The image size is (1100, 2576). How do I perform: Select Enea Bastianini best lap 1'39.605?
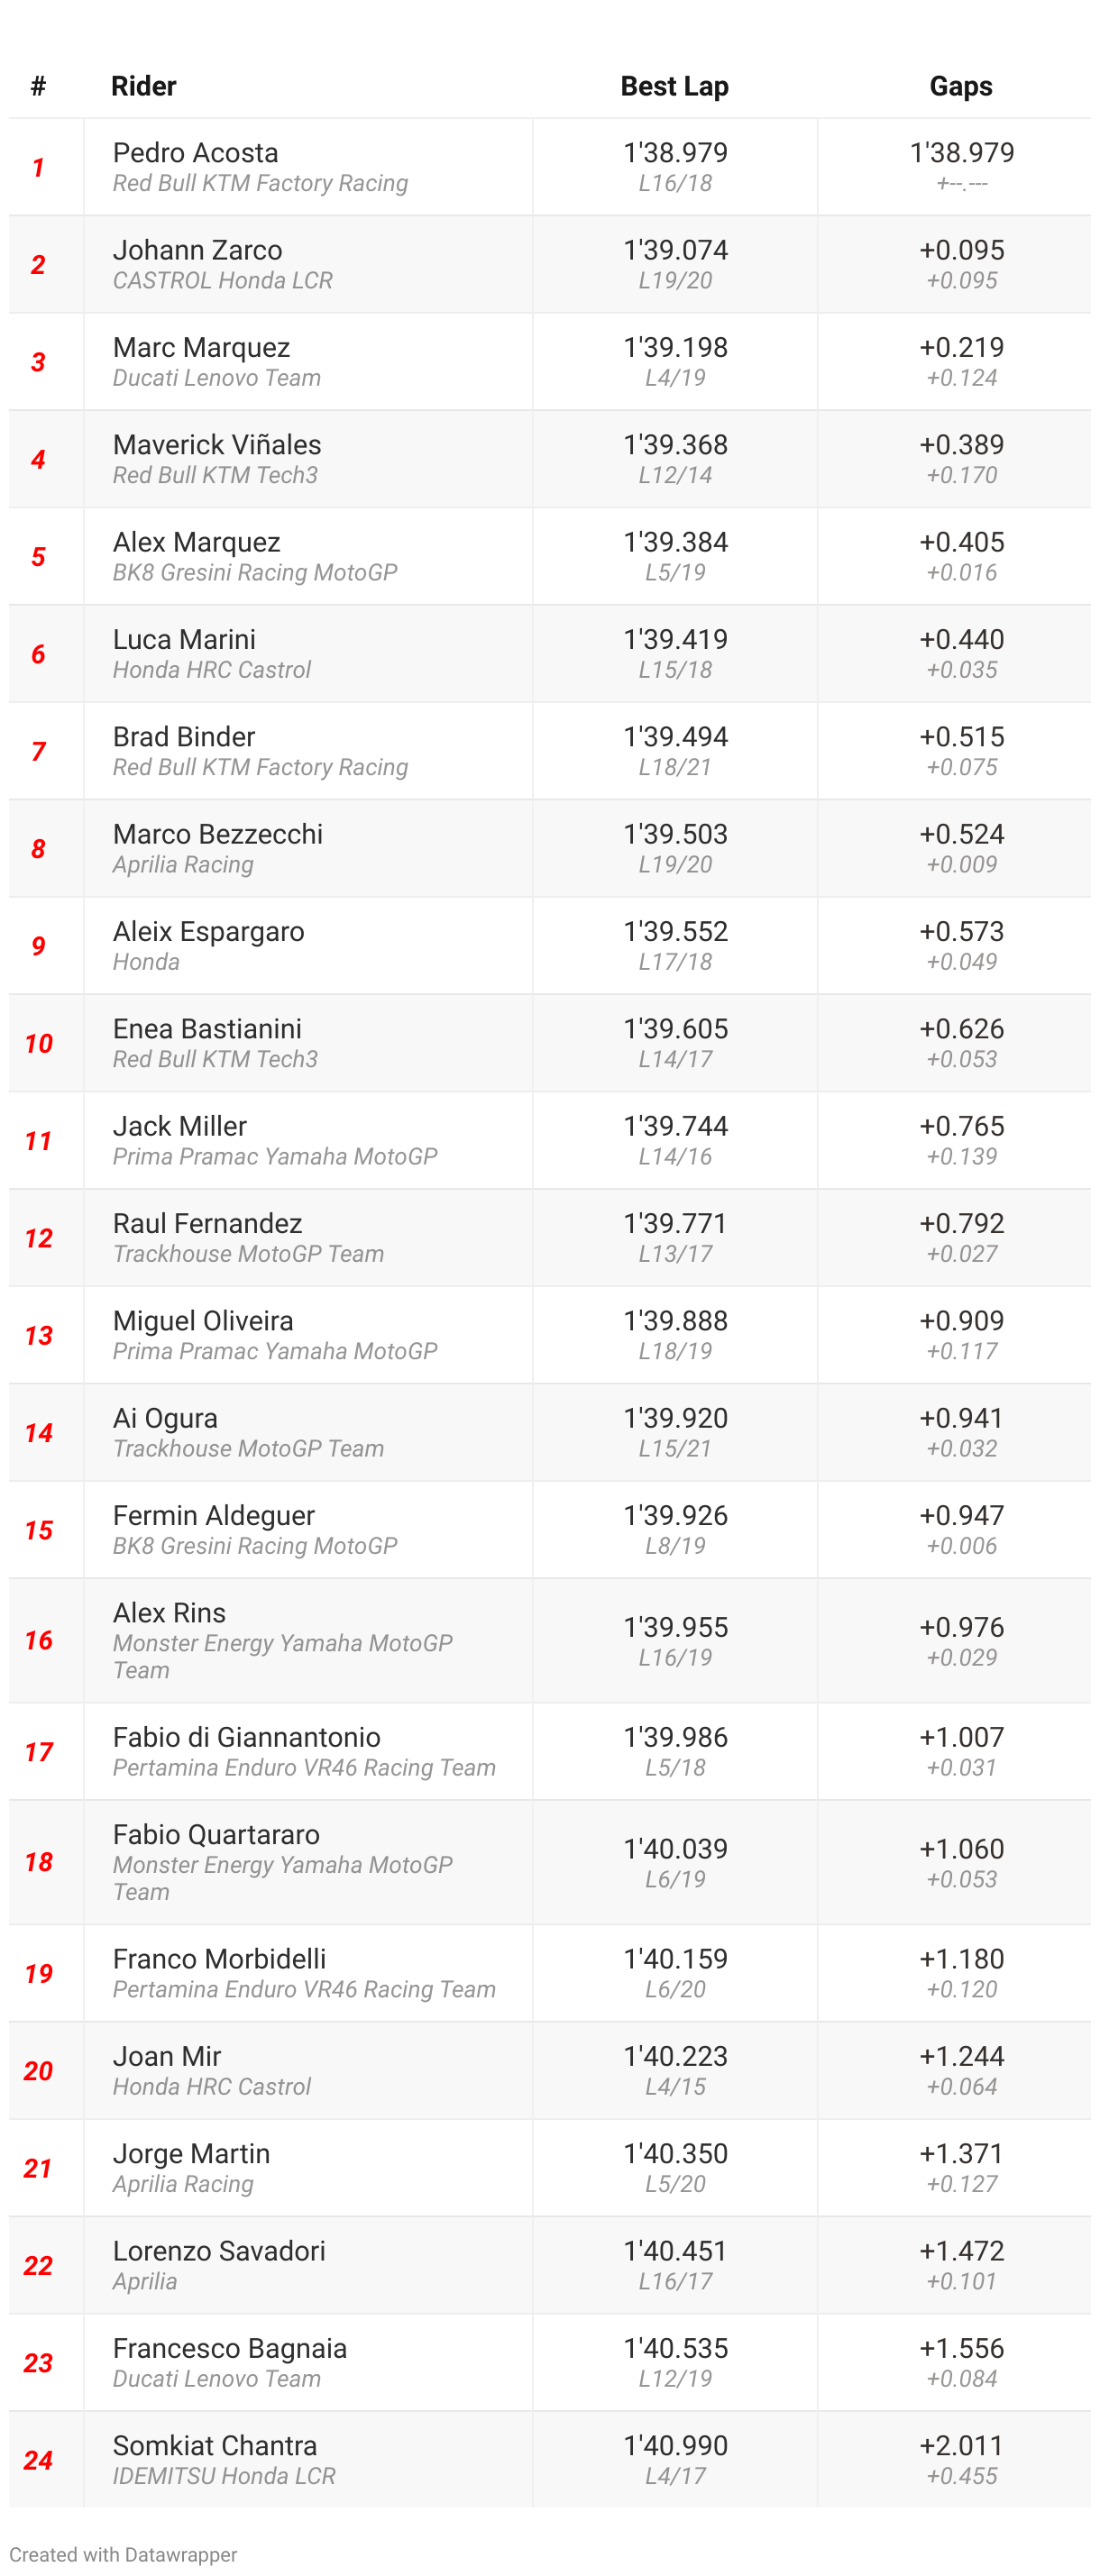pyautogui.click(x=675, y=1029)
